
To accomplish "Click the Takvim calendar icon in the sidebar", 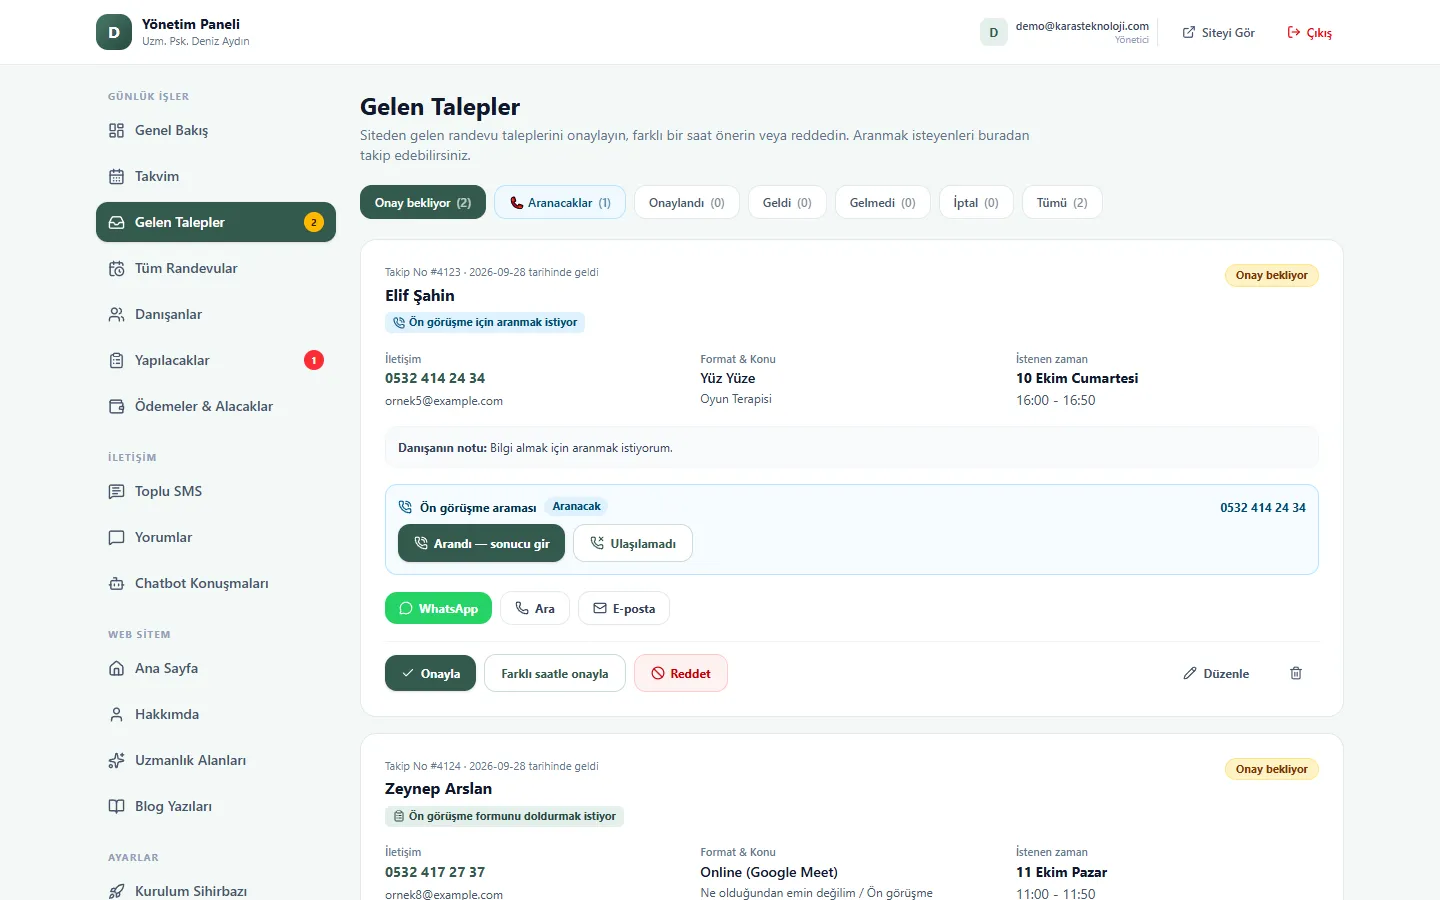I will click(116, 176).
